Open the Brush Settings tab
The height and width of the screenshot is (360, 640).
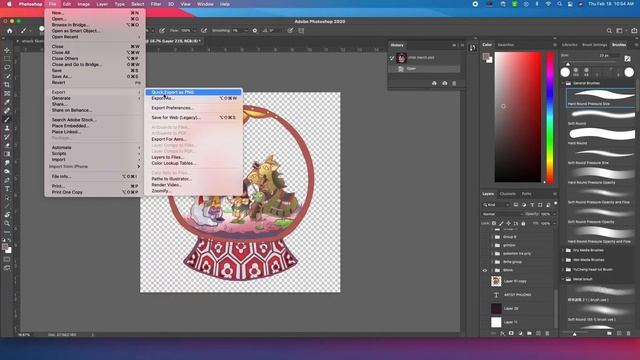click(594, 45)
